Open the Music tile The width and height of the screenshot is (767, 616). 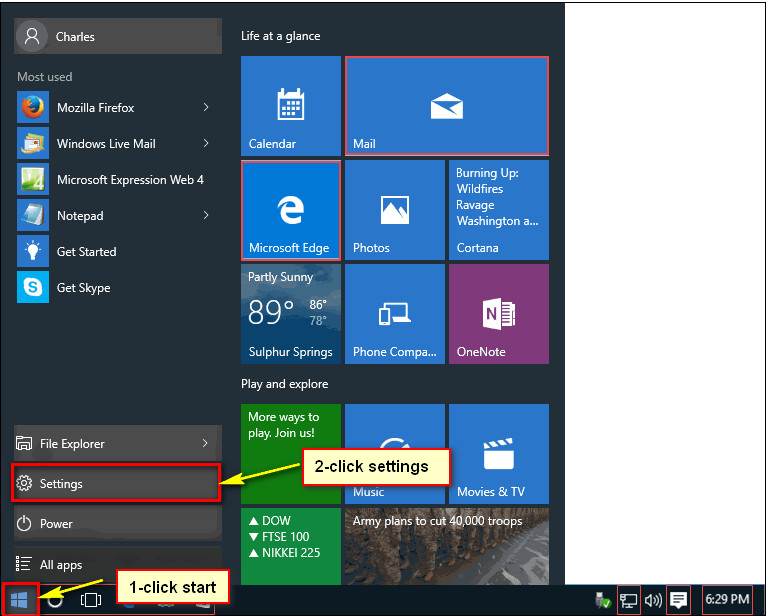pyautogui.click(x=395, y=454)
